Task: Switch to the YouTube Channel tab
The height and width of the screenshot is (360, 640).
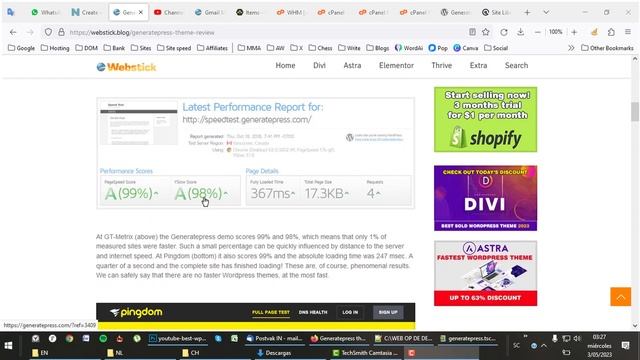Action: 169,12
